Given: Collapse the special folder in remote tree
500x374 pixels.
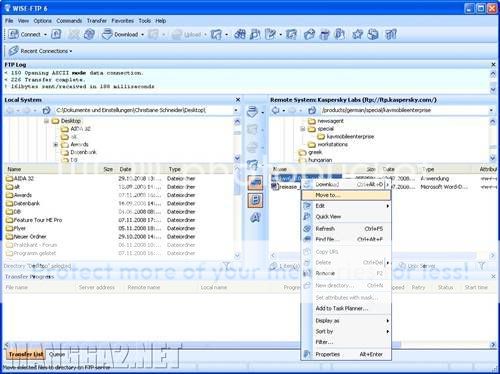Looking at the screenshot, I should pyautogui.click(x=303, y=129).
